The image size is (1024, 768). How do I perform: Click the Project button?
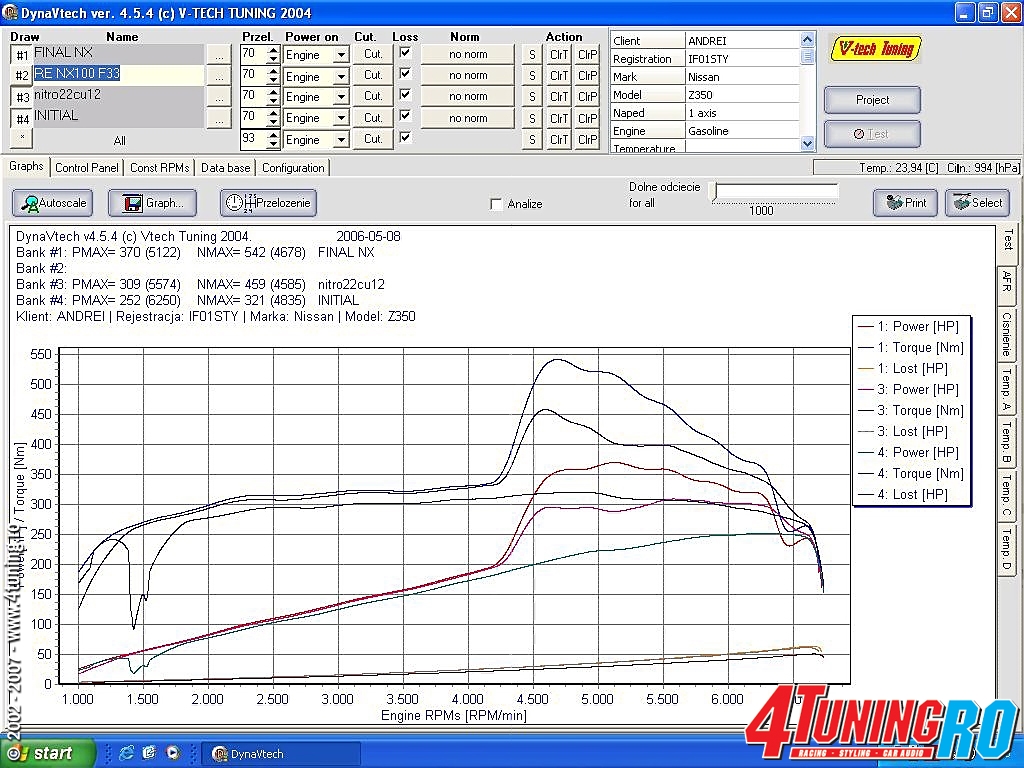(x=872, y=100)
